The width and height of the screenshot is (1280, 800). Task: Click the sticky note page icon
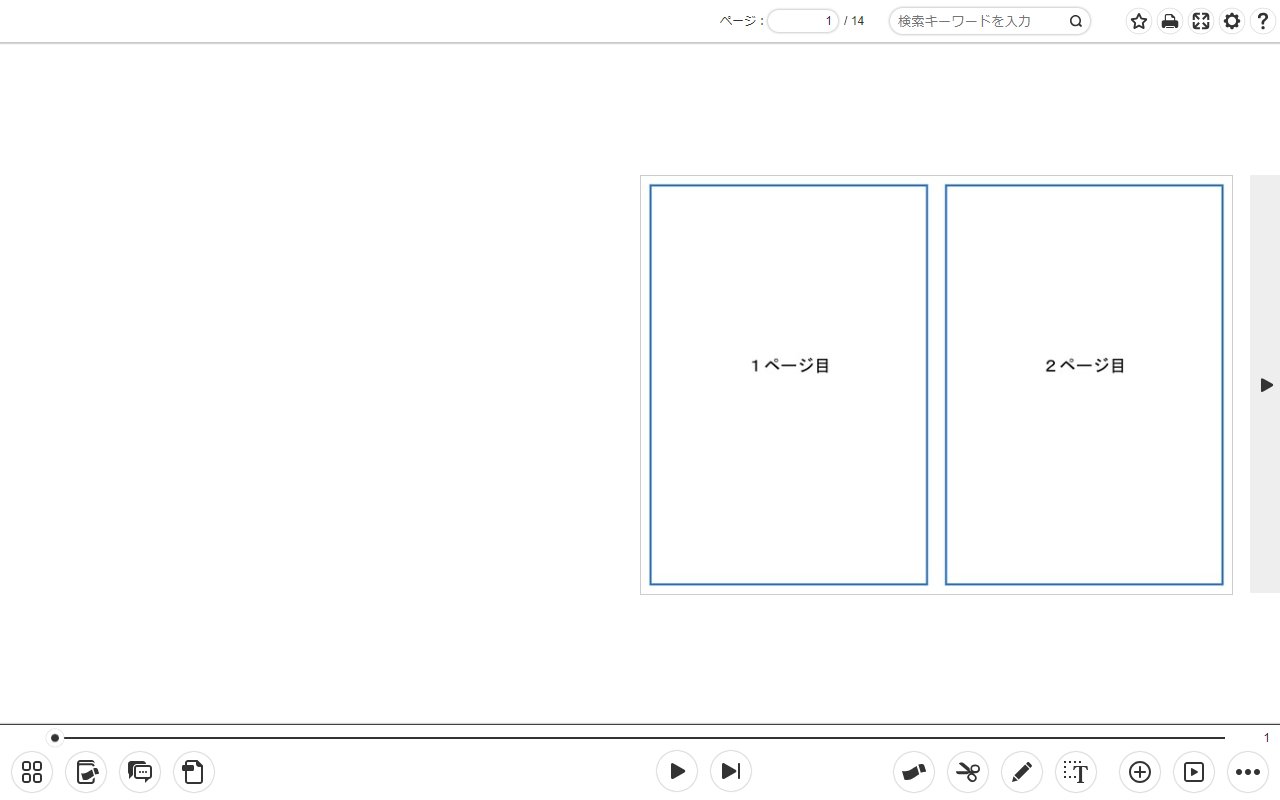tap(194, 772)
